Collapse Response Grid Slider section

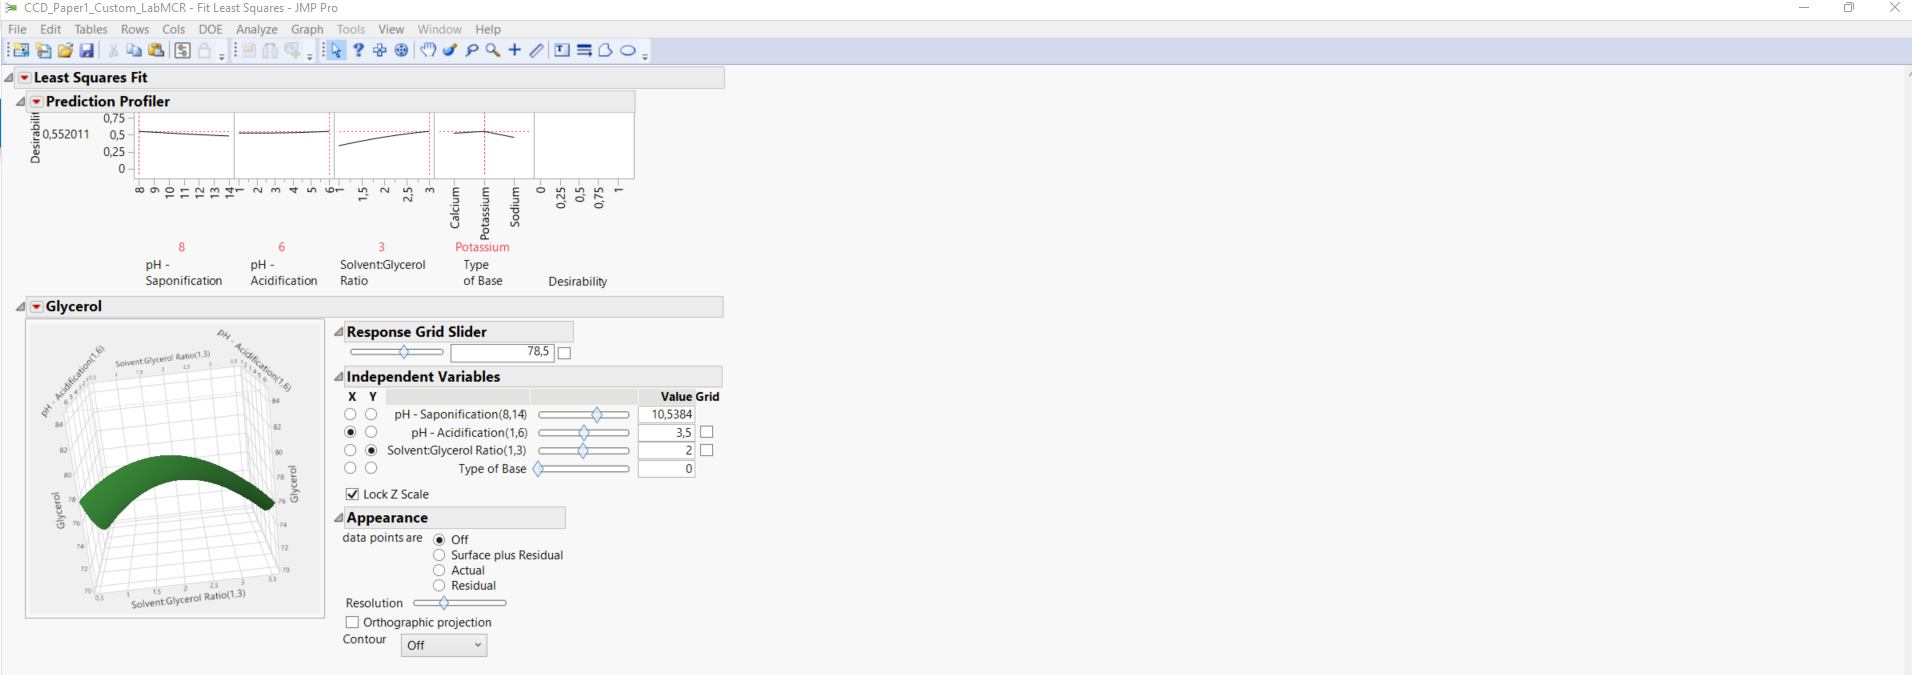(x=339, y=331)
